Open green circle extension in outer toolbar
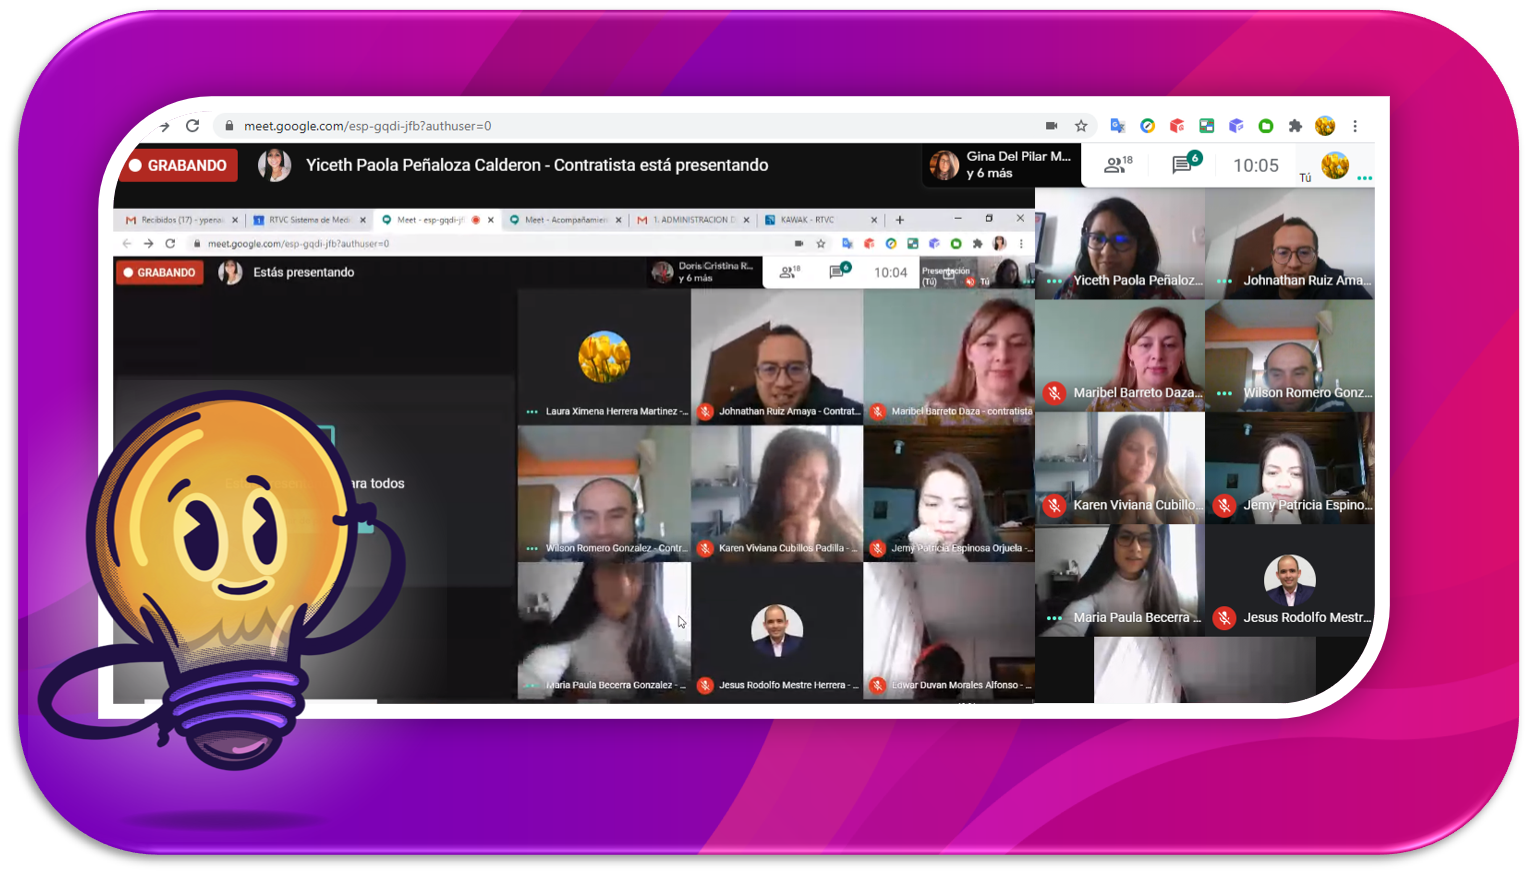The height and width of the screenshot is (874, 1530). tap(1266, 126)
